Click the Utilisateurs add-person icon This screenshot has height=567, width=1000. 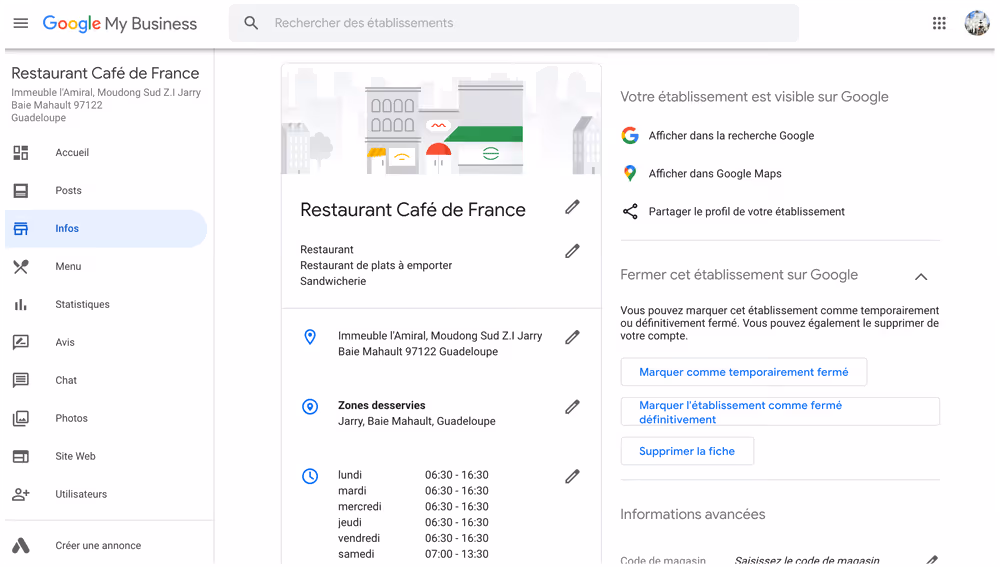[21, 494]
